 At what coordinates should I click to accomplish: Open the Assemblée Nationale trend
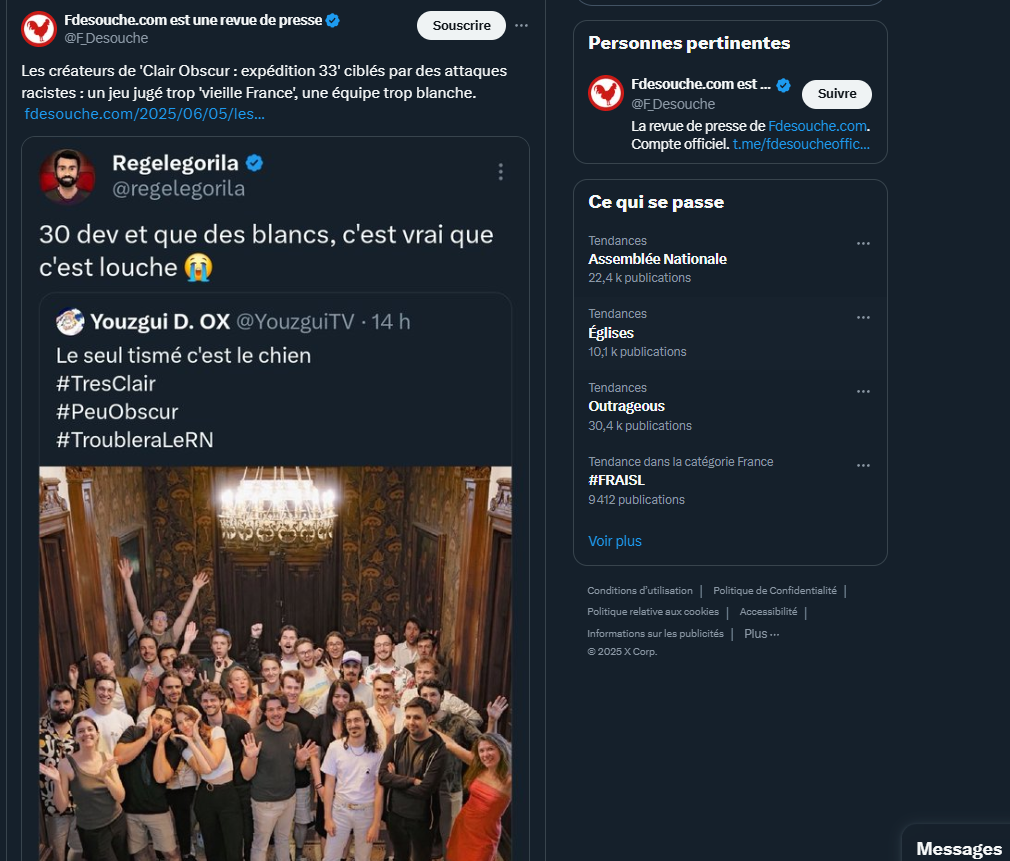click(657, 259)
